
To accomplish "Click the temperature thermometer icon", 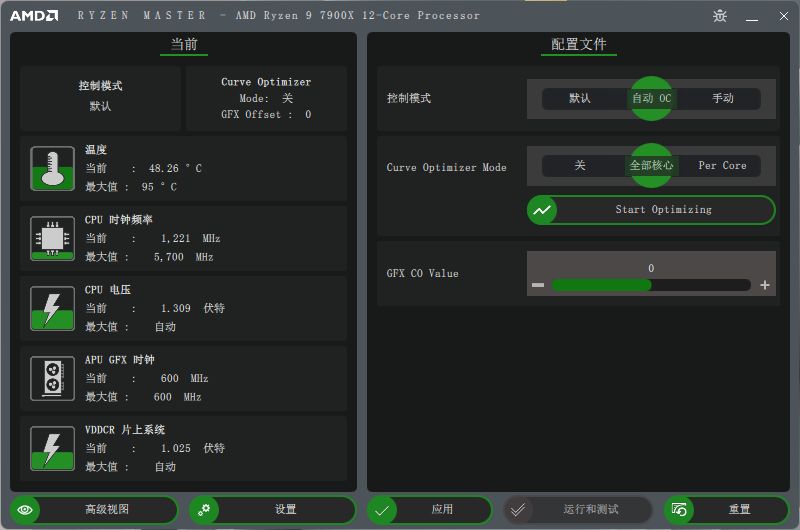I will (53, 168).
